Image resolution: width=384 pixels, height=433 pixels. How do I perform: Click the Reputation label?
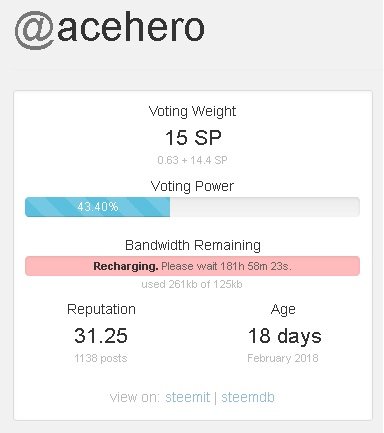point(101,309)
